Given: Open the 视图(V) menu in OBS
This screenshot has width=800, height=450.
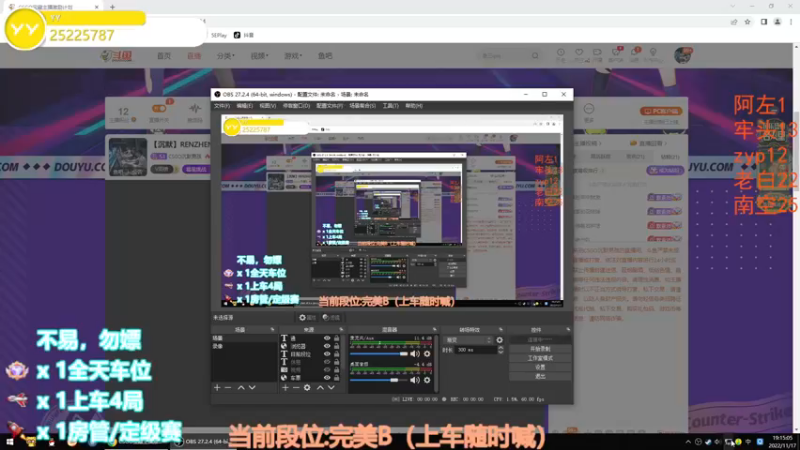Looking at the screenshot, I should (267, 106).
